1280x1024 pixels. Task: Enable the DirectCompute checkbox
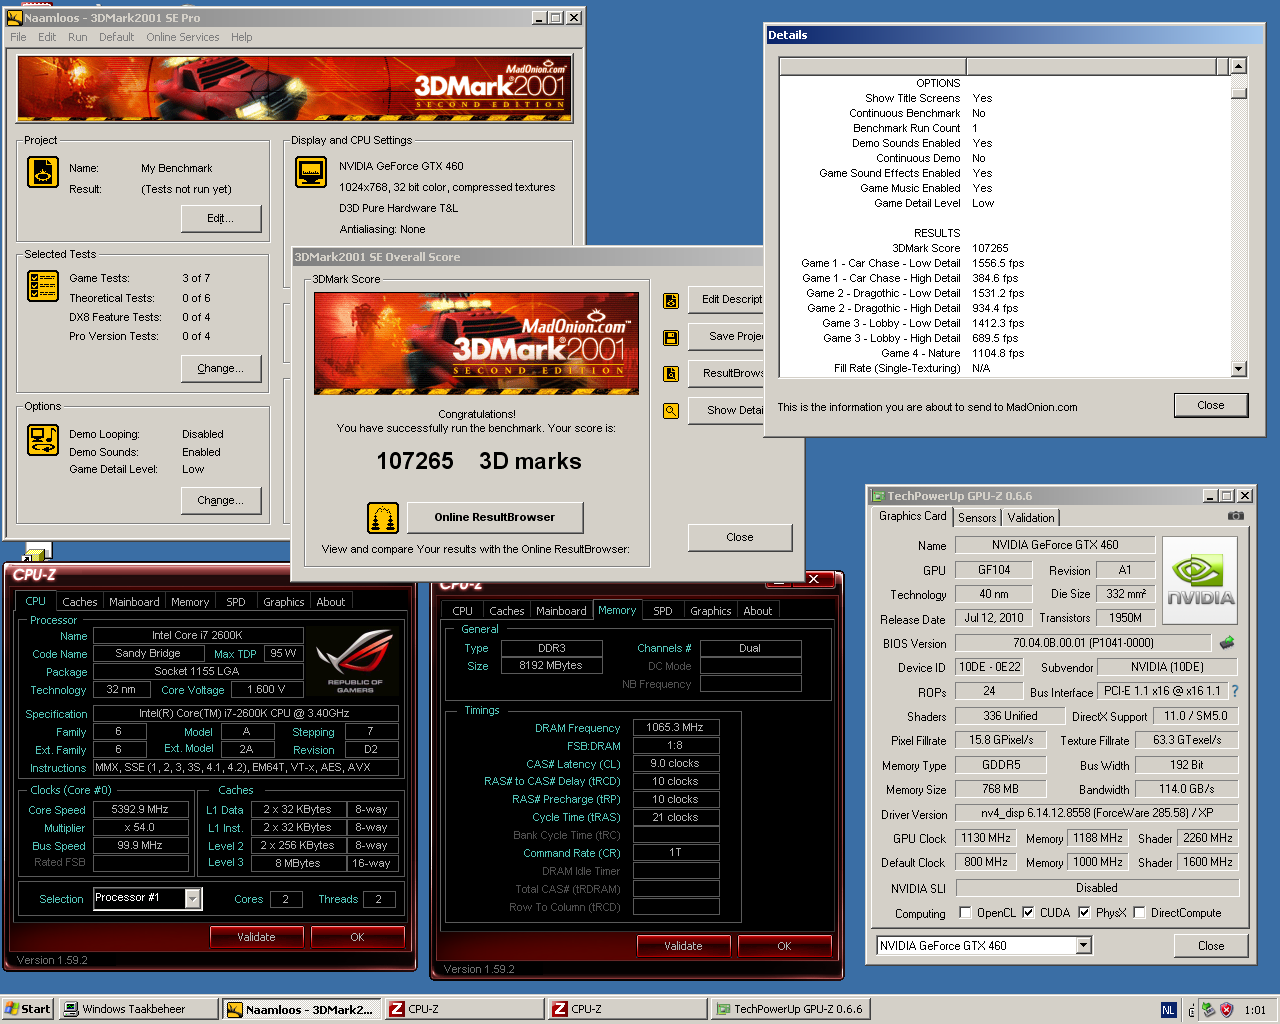coord(1139,912)
